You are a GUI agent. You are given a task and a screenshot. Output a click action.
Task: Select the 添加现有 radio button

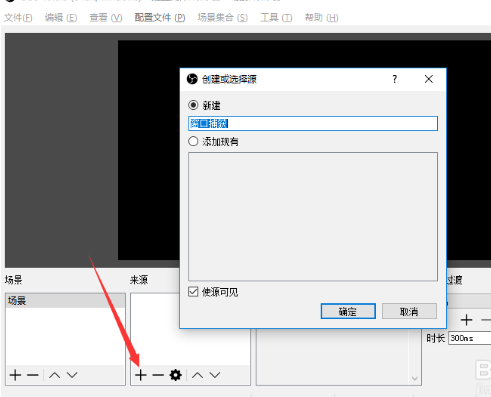point(193,141)
